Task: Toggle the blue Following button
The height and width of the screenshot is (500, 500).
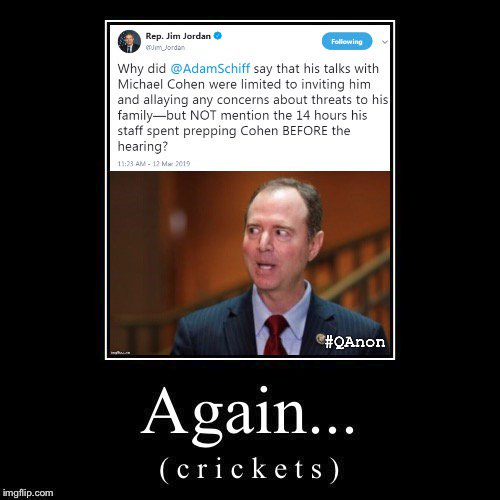Action: point(347,41)
